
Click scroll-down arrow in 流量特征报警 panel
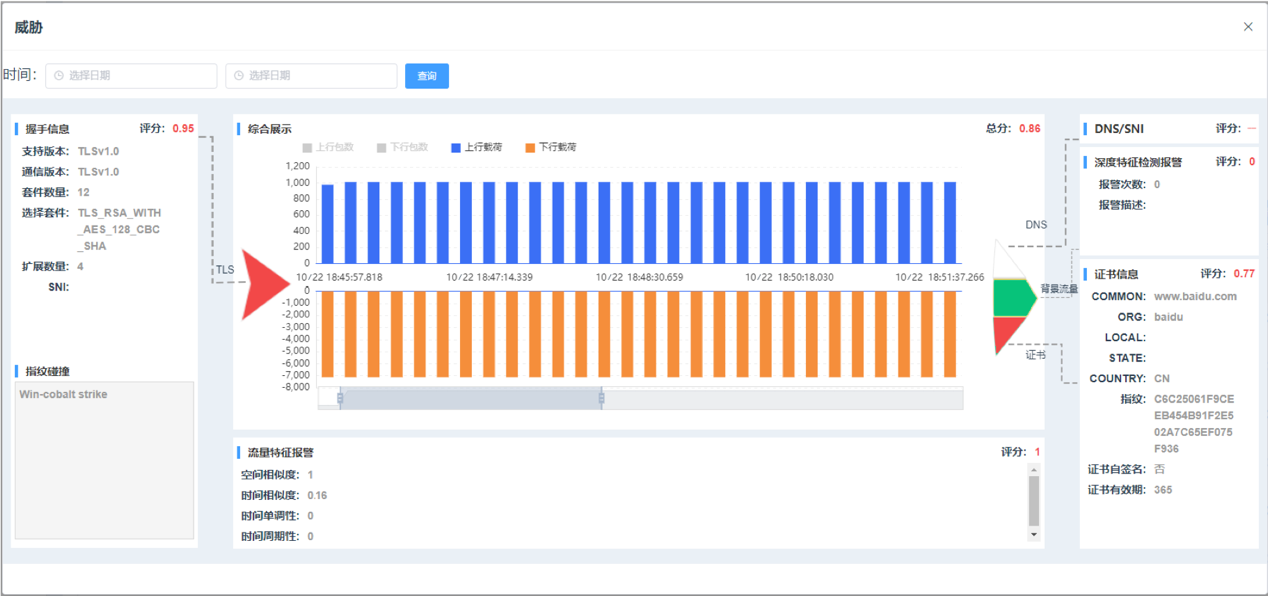click(x=1034, y=535)
